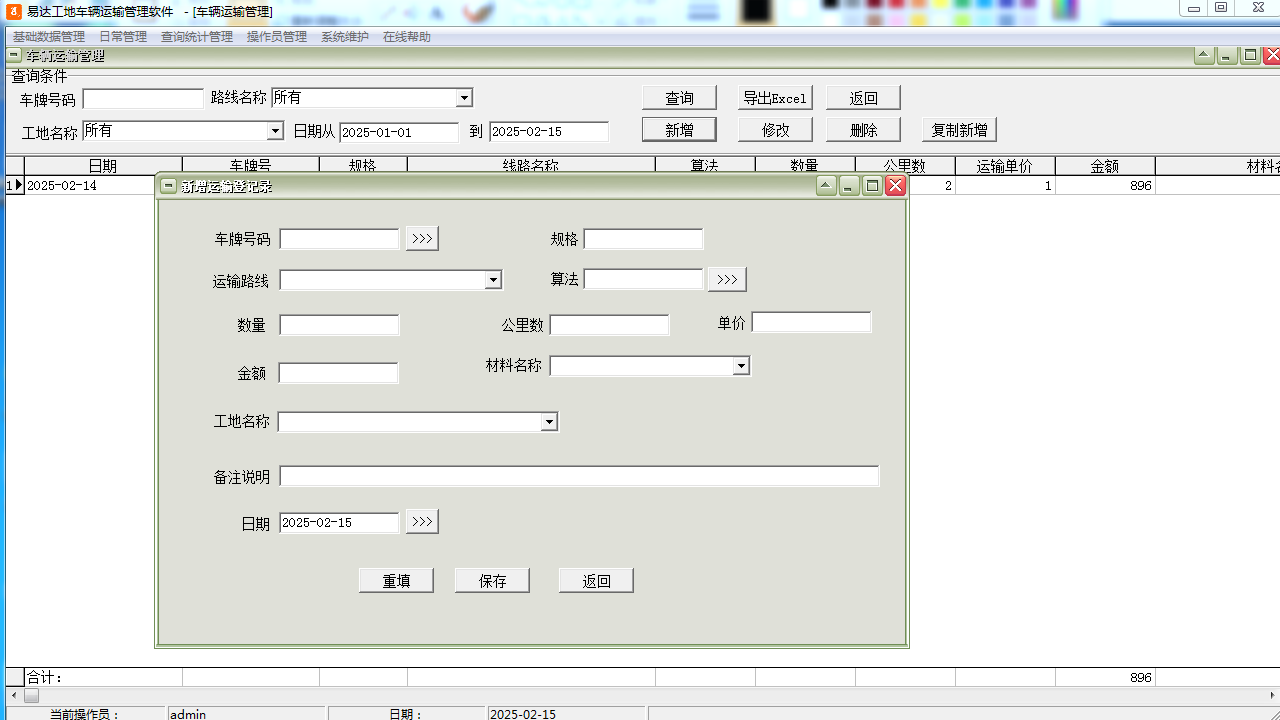Open the 基础数据管理 menu

click(x=49, y=37)
